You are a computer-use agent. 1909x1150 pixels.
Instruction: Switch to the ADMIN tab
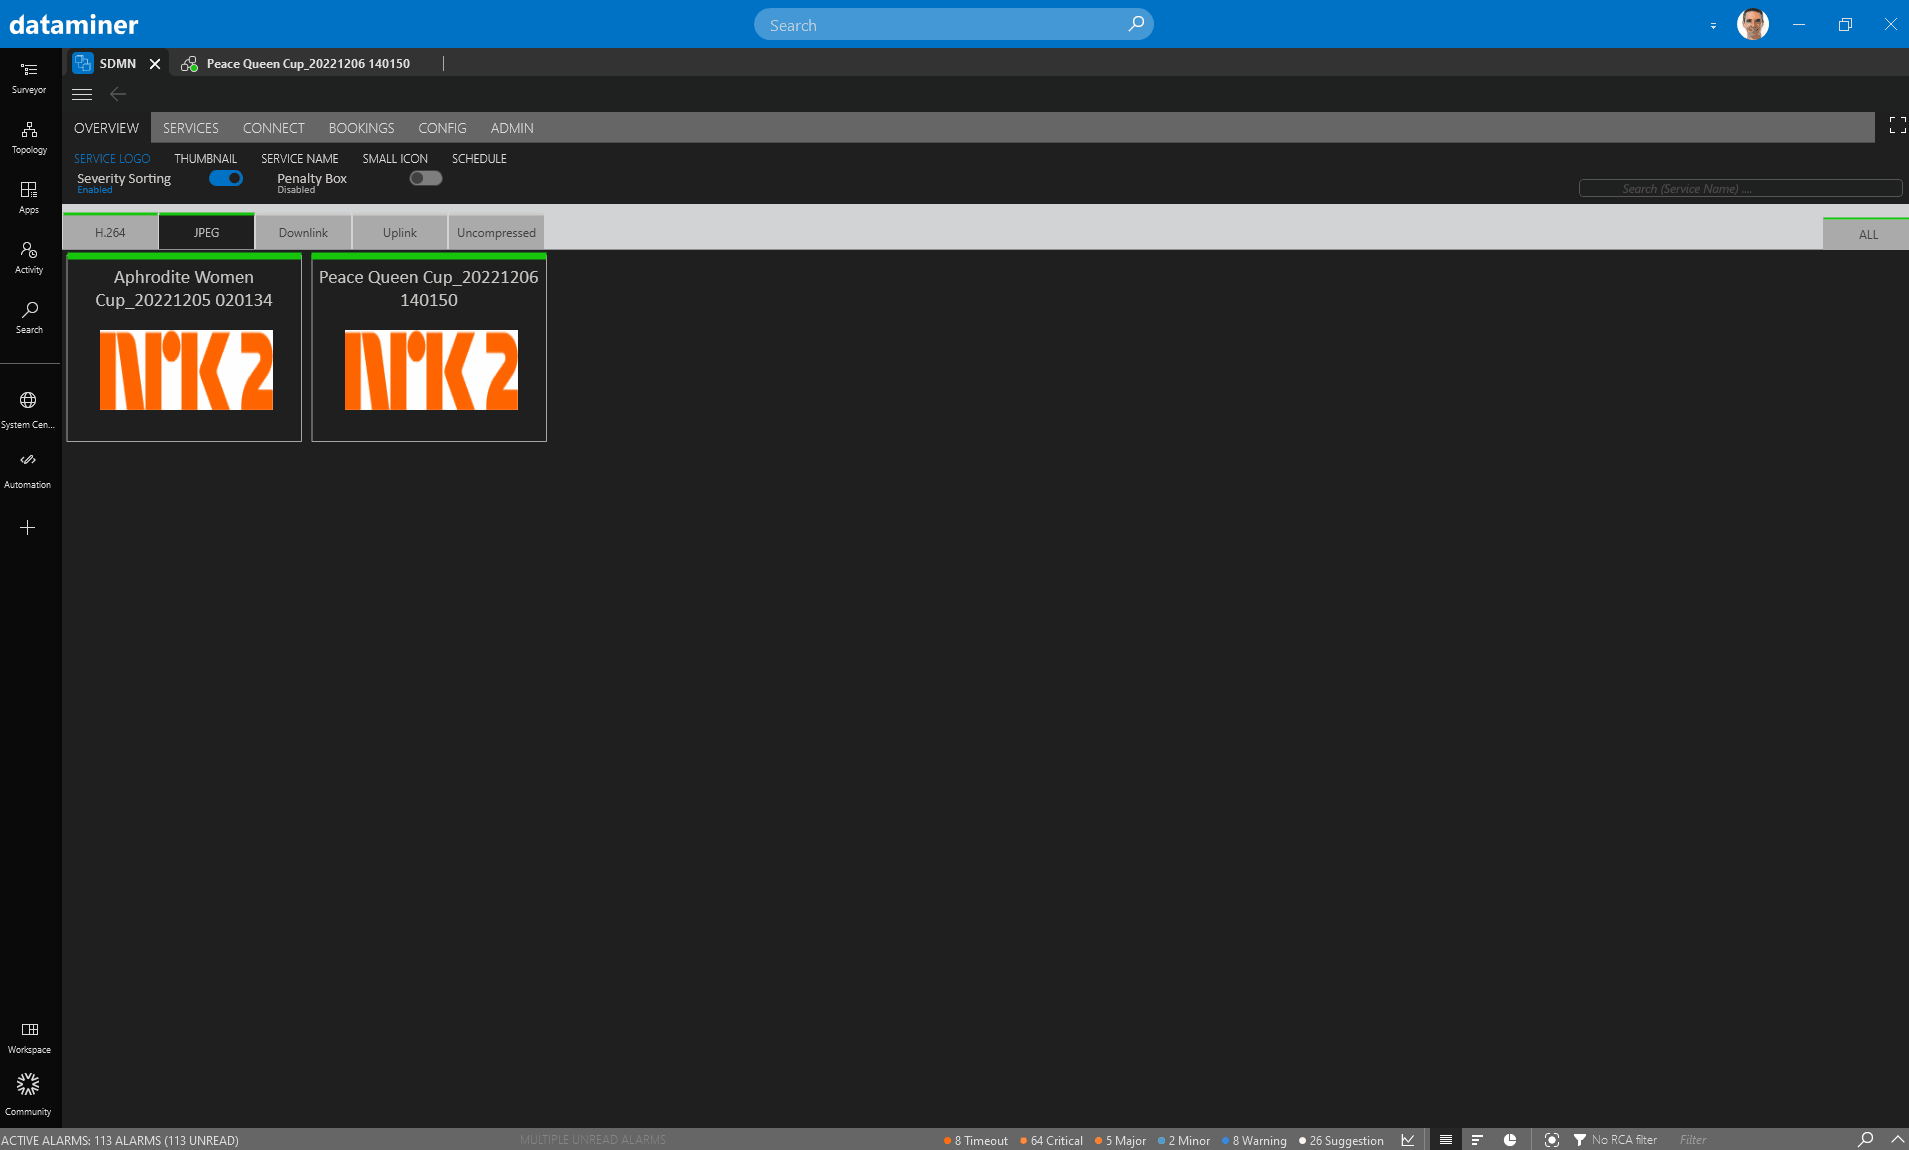(512, 128)
